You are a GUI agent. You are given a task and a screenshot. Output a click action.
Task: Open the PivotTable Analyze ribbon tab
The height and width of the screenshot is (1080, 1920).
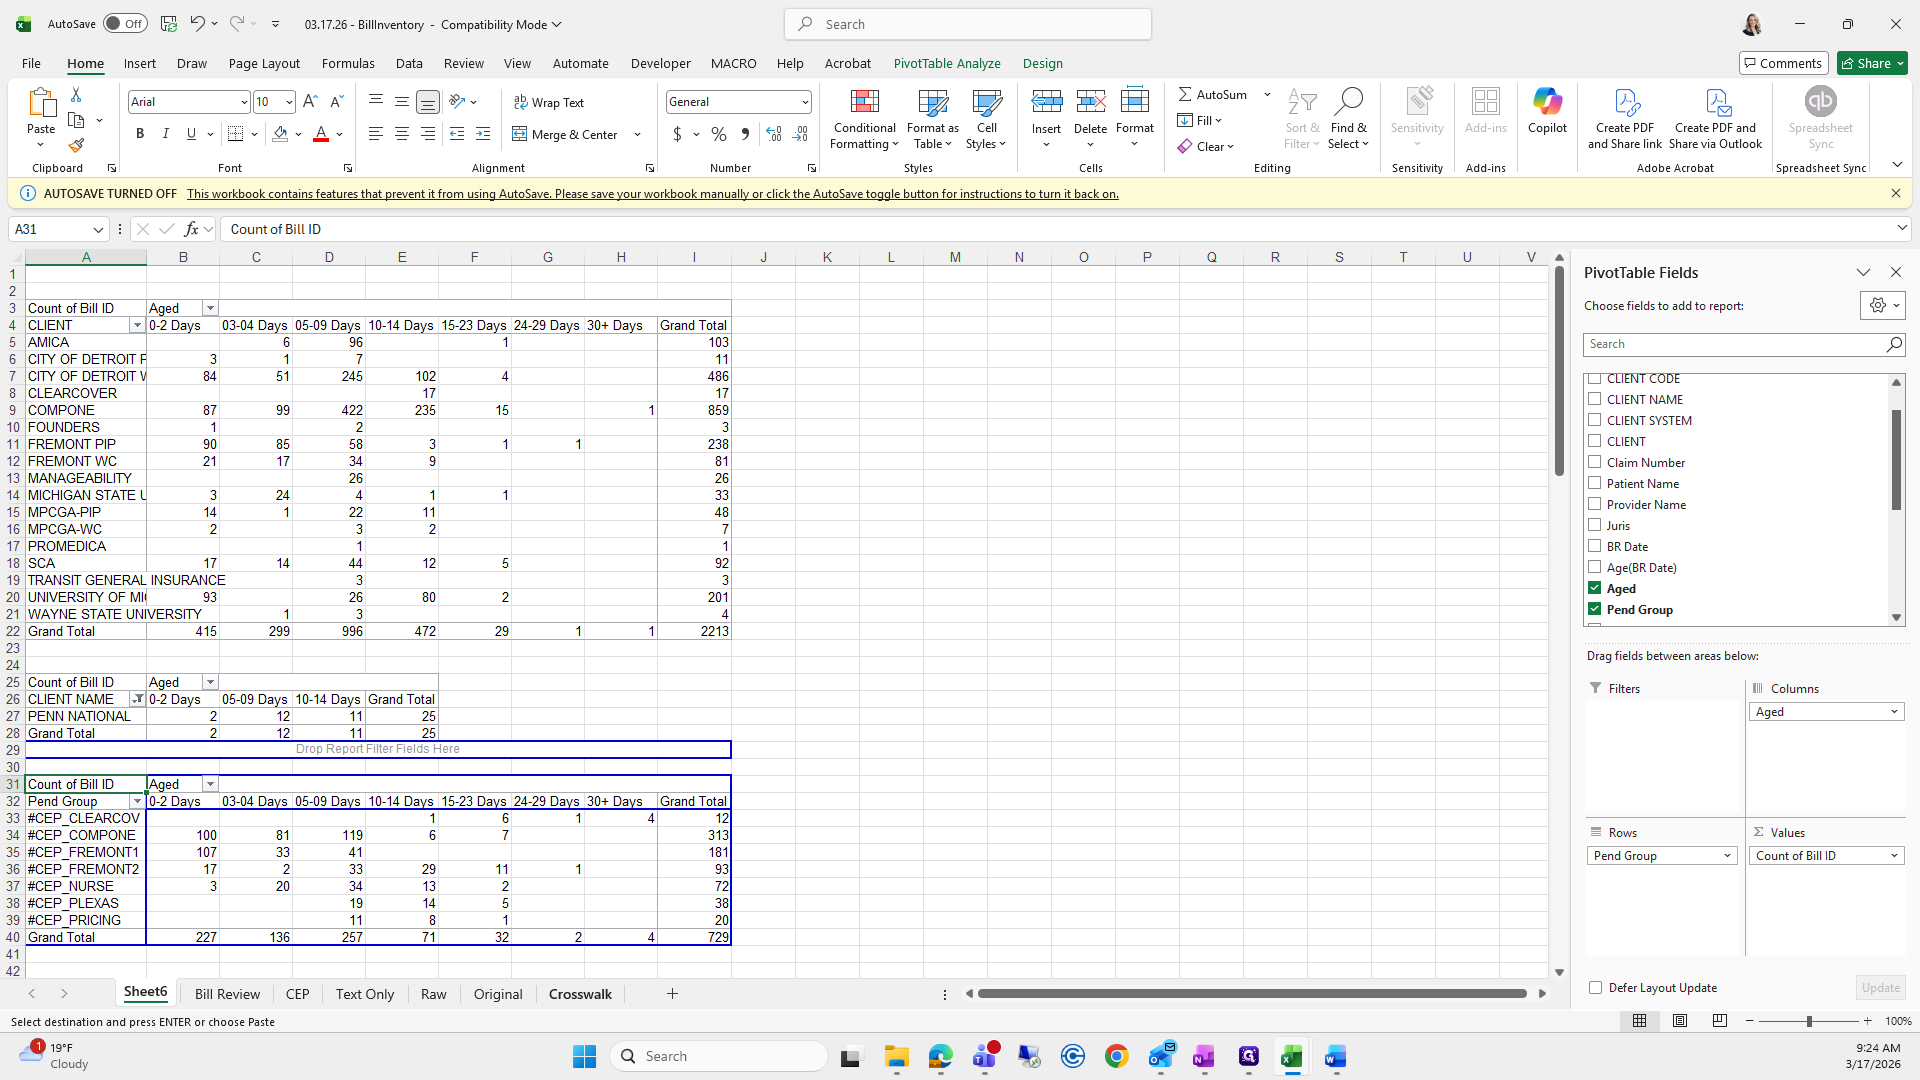click(x=946, y=63)
